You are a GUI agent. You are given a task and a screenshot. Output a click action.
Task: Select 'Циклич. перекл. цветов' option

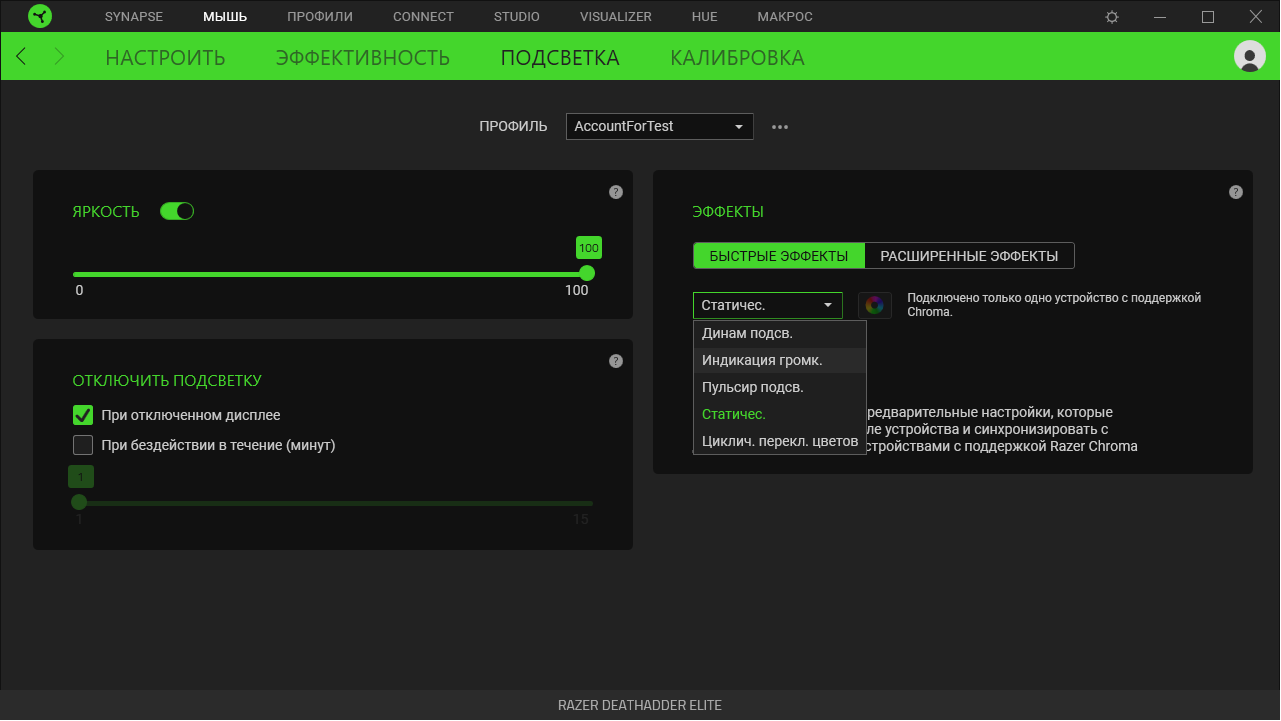click(x=780, y=441)
